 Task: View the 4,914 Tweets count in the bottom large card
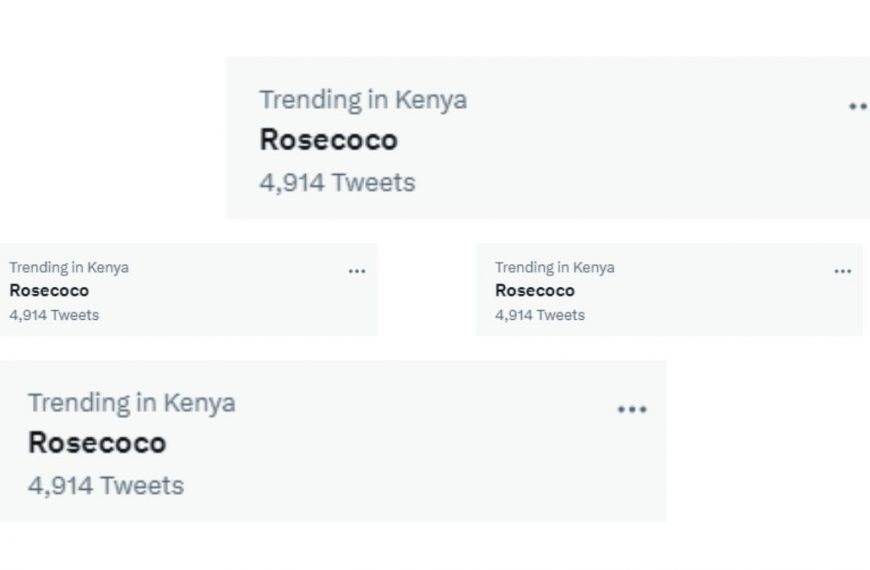click(106, 486)
